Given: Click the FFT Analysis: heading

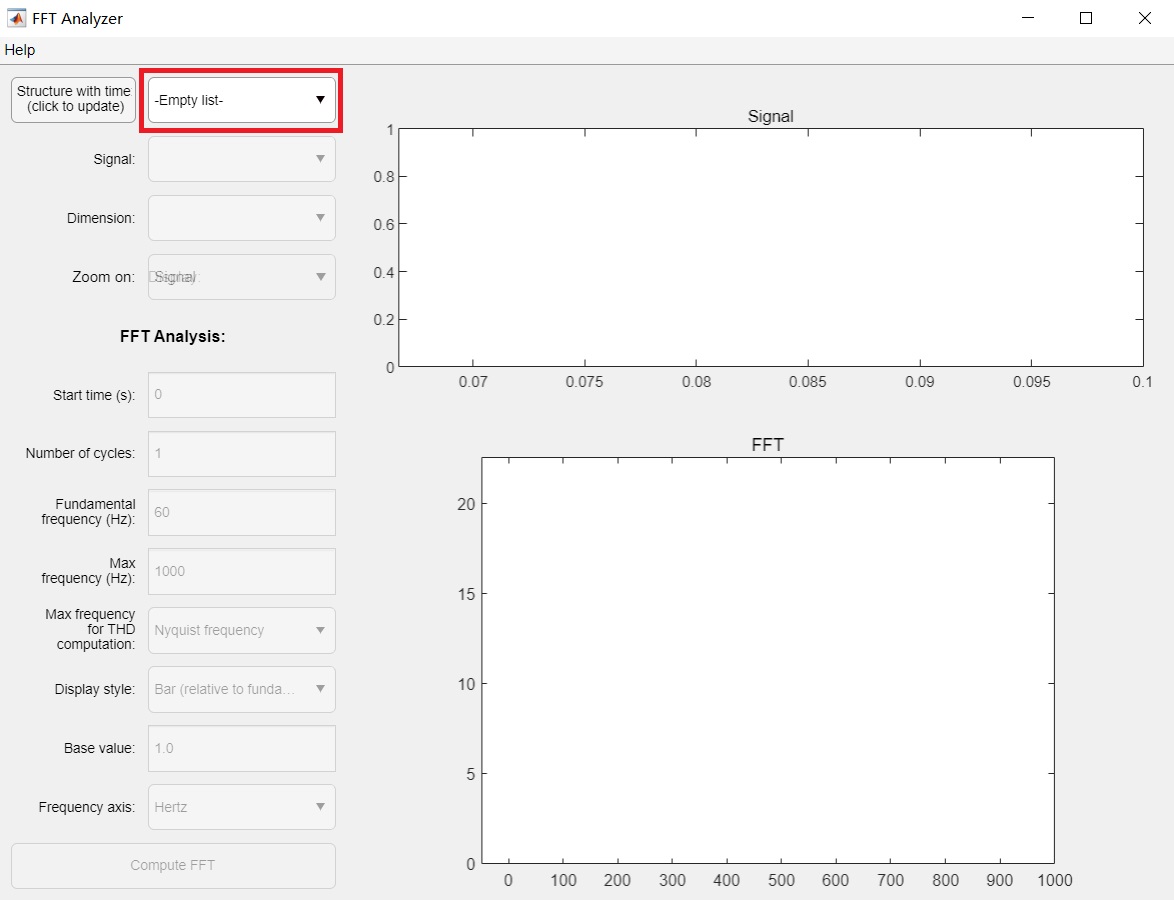Looking at the screenshot, I should (173, 336).
